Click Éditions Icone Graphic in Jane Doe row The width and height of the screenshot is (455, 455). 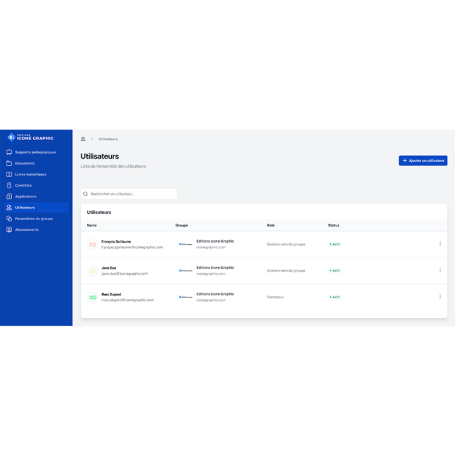[215, 268]
